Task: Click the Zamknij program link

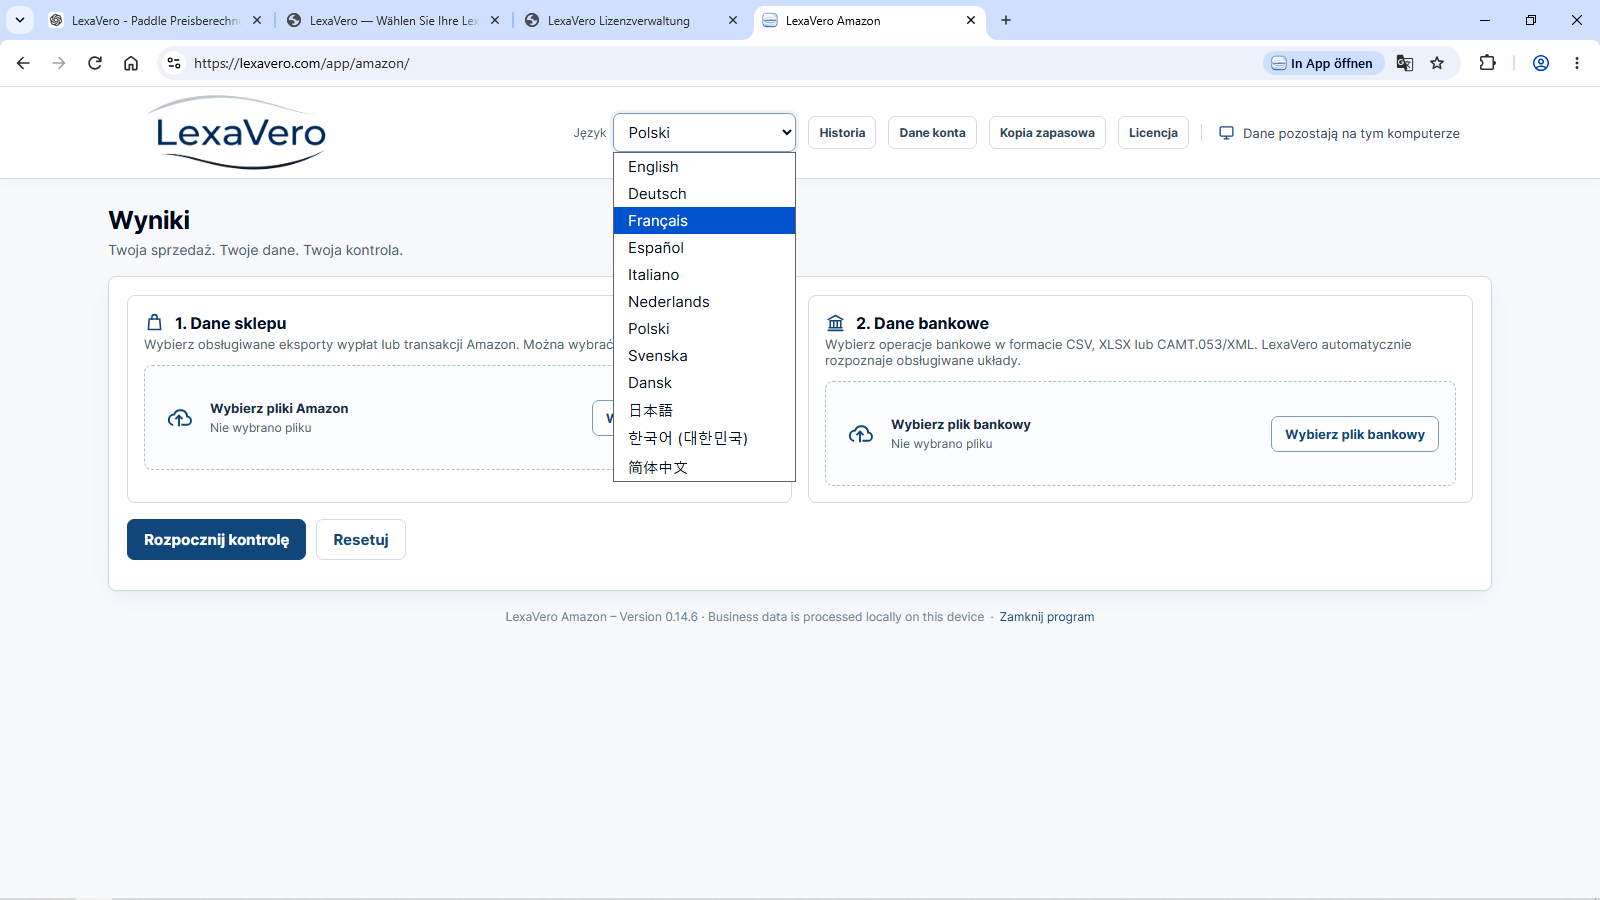Action: (1047, 617)
